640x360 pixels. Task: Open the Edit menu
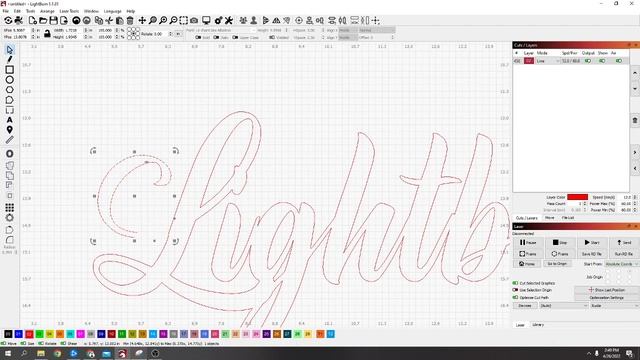click(x=17, y=11)
